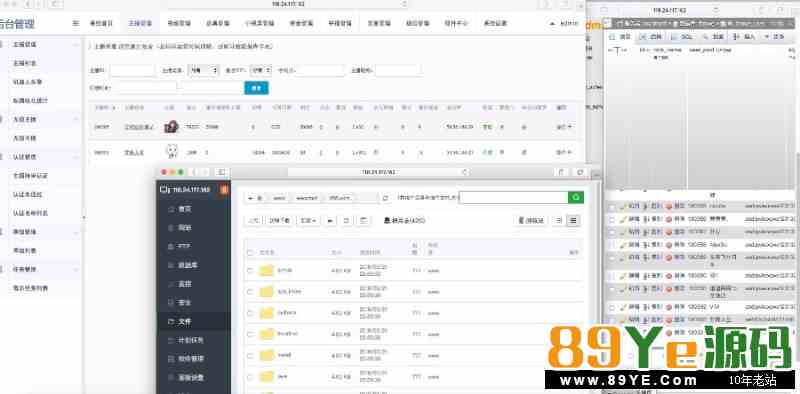Open second select box in 后台管理 filters
This screenshot has width=800, height=394.
pyautogui.click(x=260, y=70)
